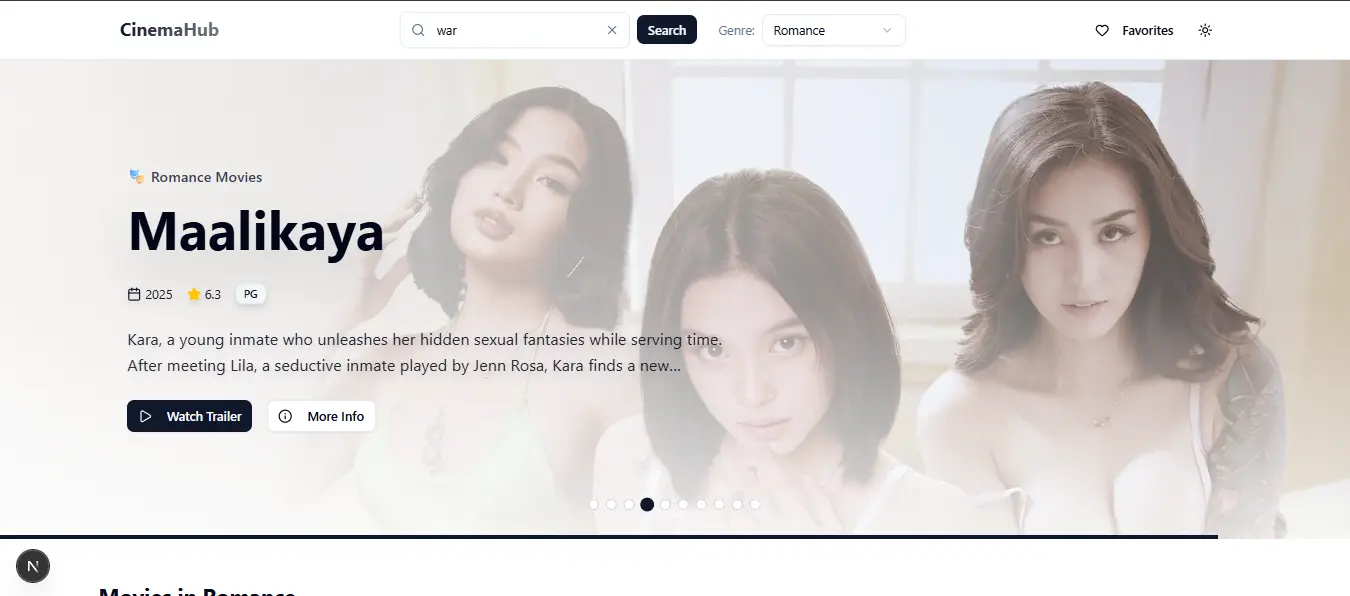Click the Romance Movies masks icon

[137, 177]
